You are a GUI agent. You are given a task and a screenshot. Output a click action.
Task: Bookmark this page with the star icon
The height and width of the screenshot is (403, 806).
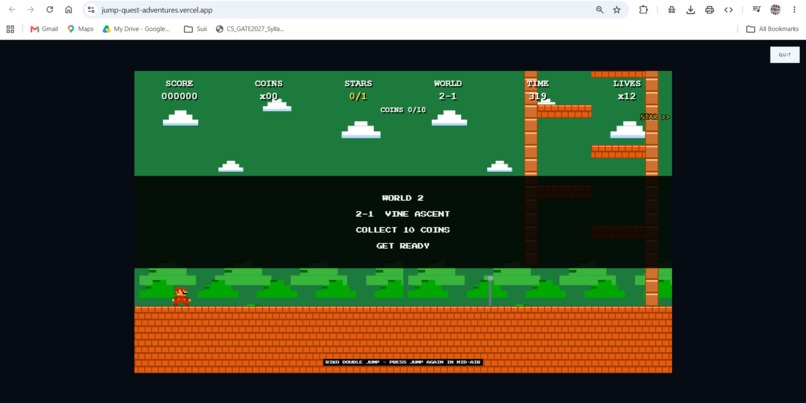pos(617,10)
